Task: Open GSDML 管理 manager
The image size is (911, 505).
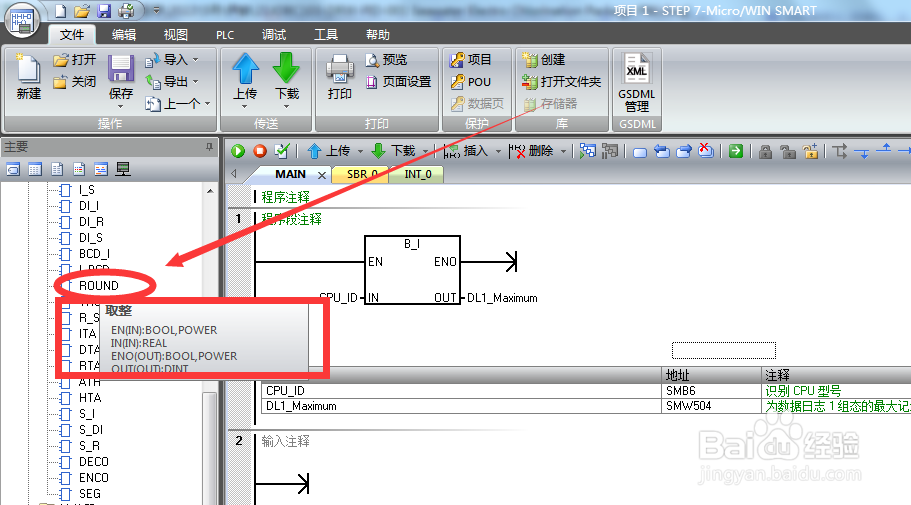Action: 637,82
